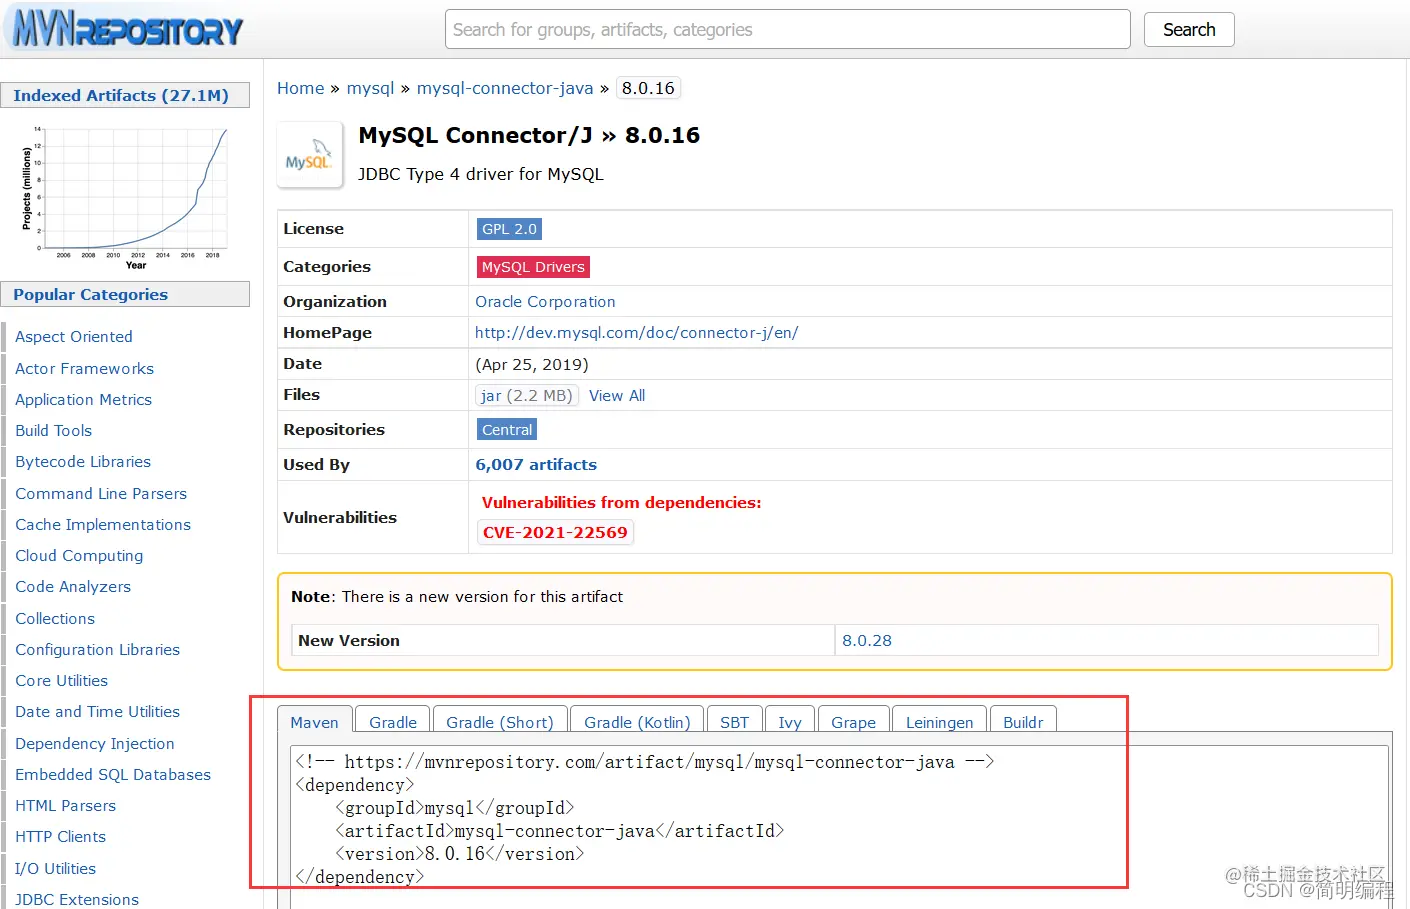The width and height of the screenshot is (1410, 909).
Task: Open the dev.mysql.com homepage link
Action: tap(636, 333)
